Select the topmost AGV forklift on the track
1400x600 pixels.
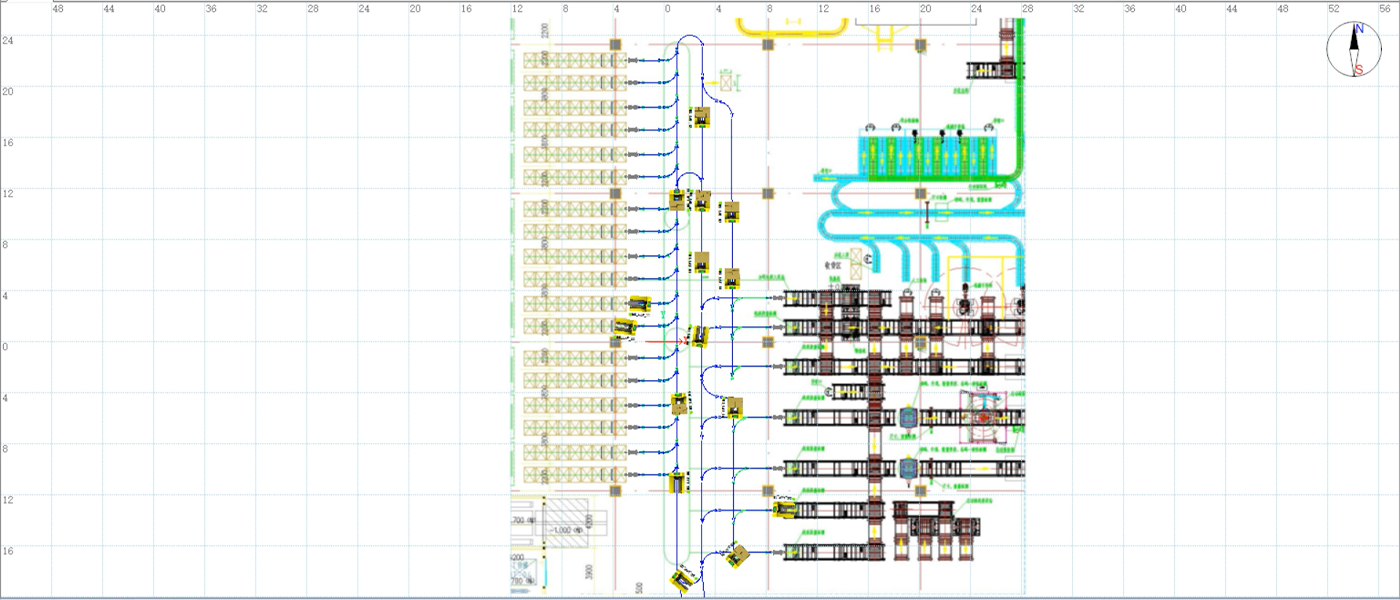[702, 117]
